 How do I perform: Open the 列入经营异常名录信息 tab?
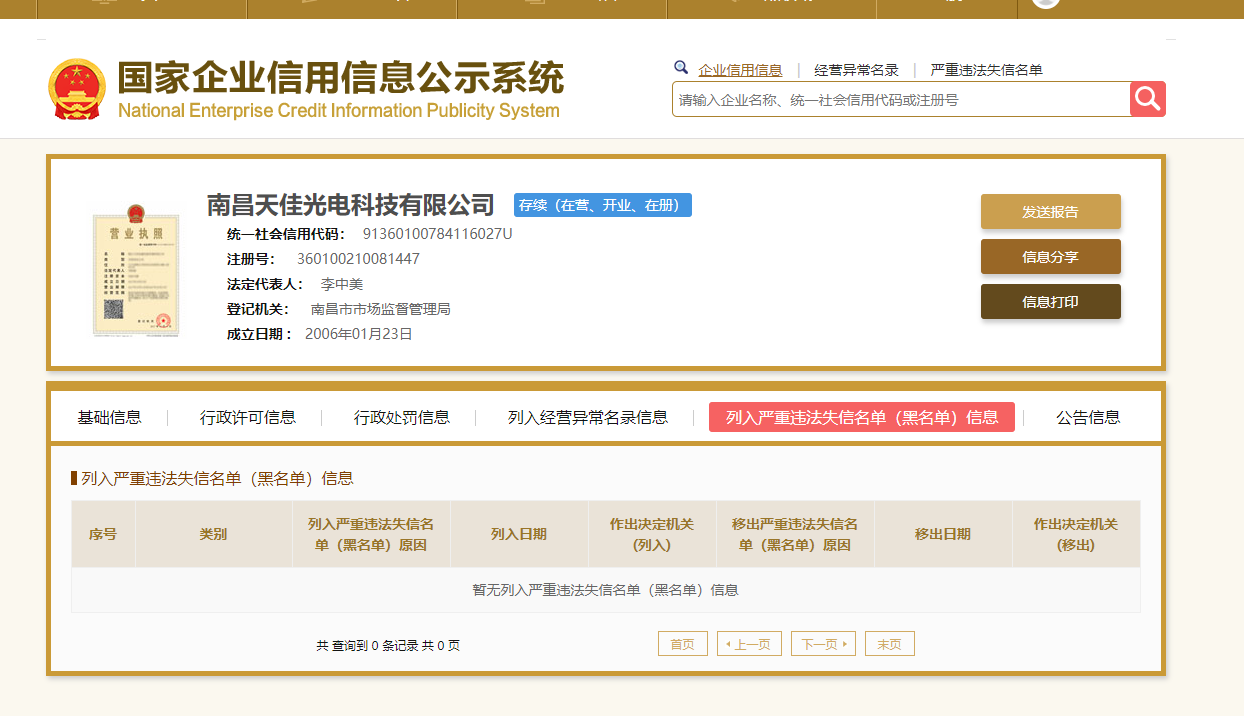[x=588, y=417]
